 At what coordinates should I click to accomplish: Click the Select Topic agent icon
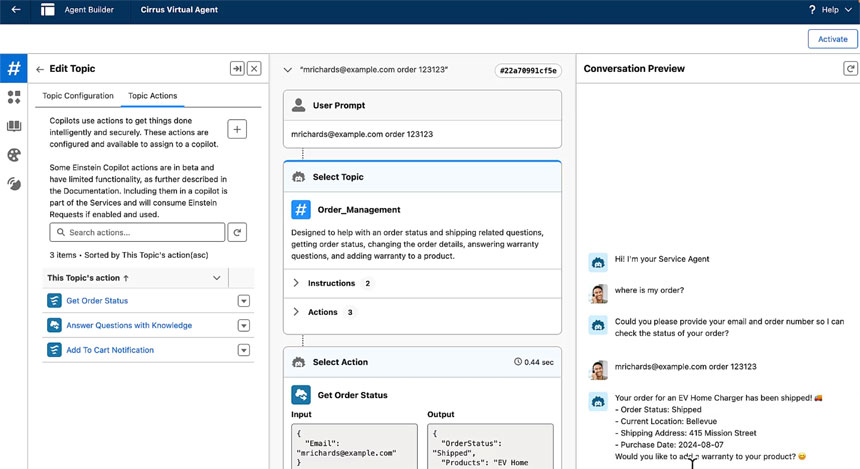point(298,177)
